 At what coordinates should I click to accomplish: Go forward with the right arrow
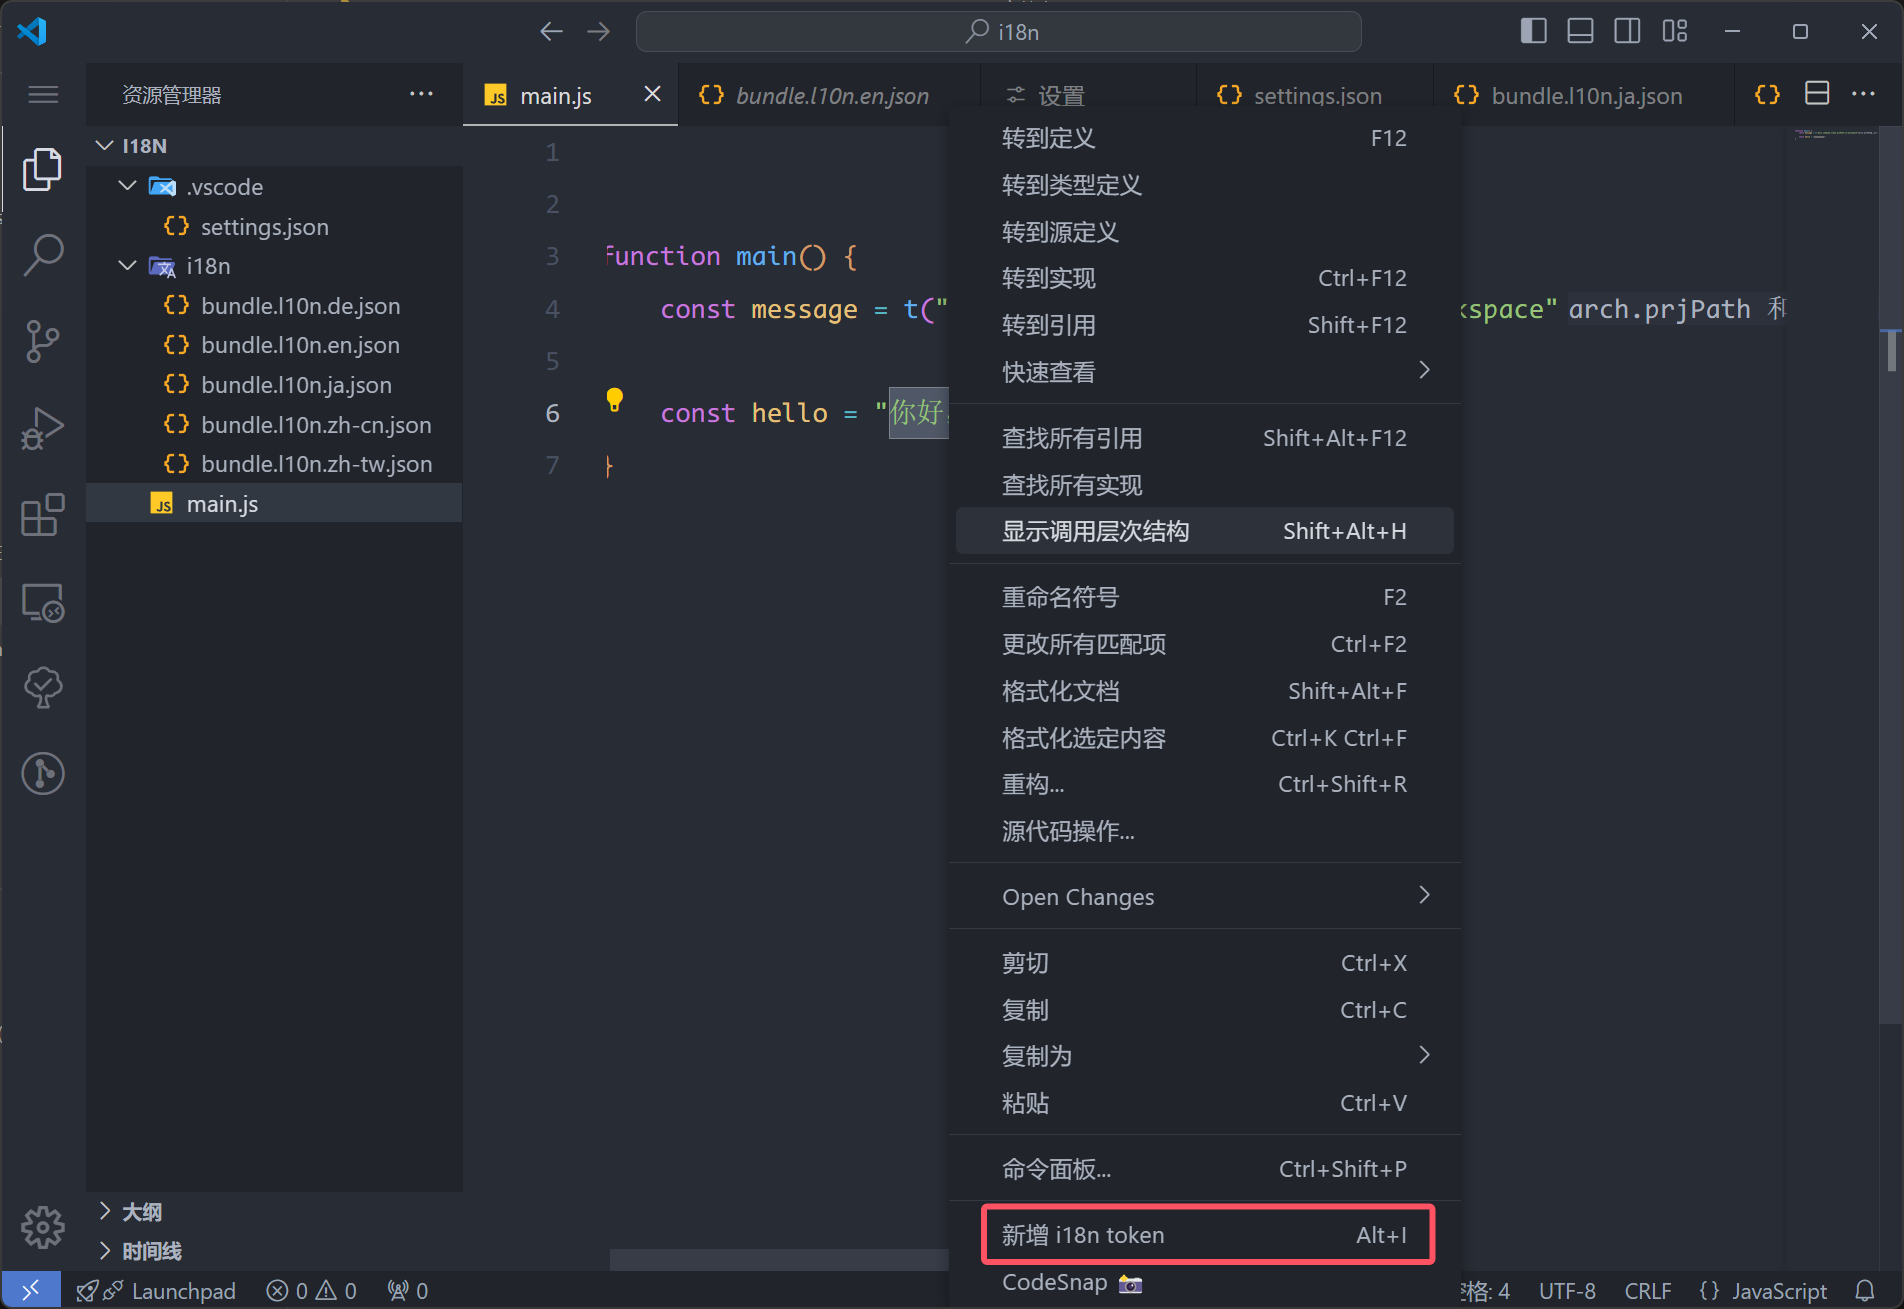[598, 32]
